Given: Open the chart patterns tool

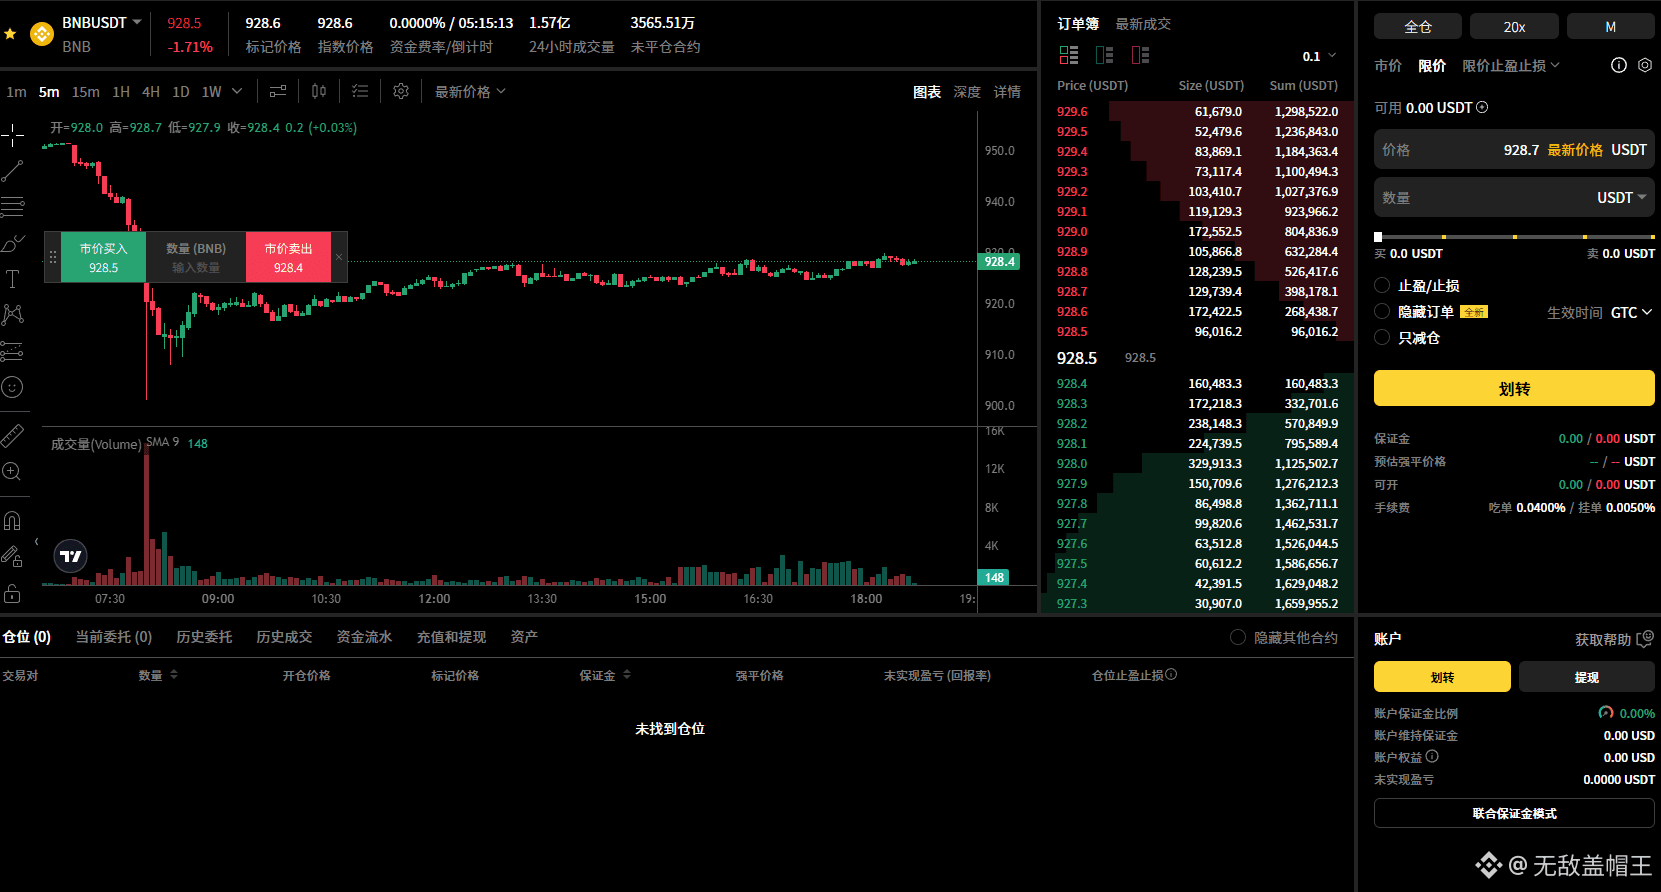Looking at the screenshot, I should 12,315.
